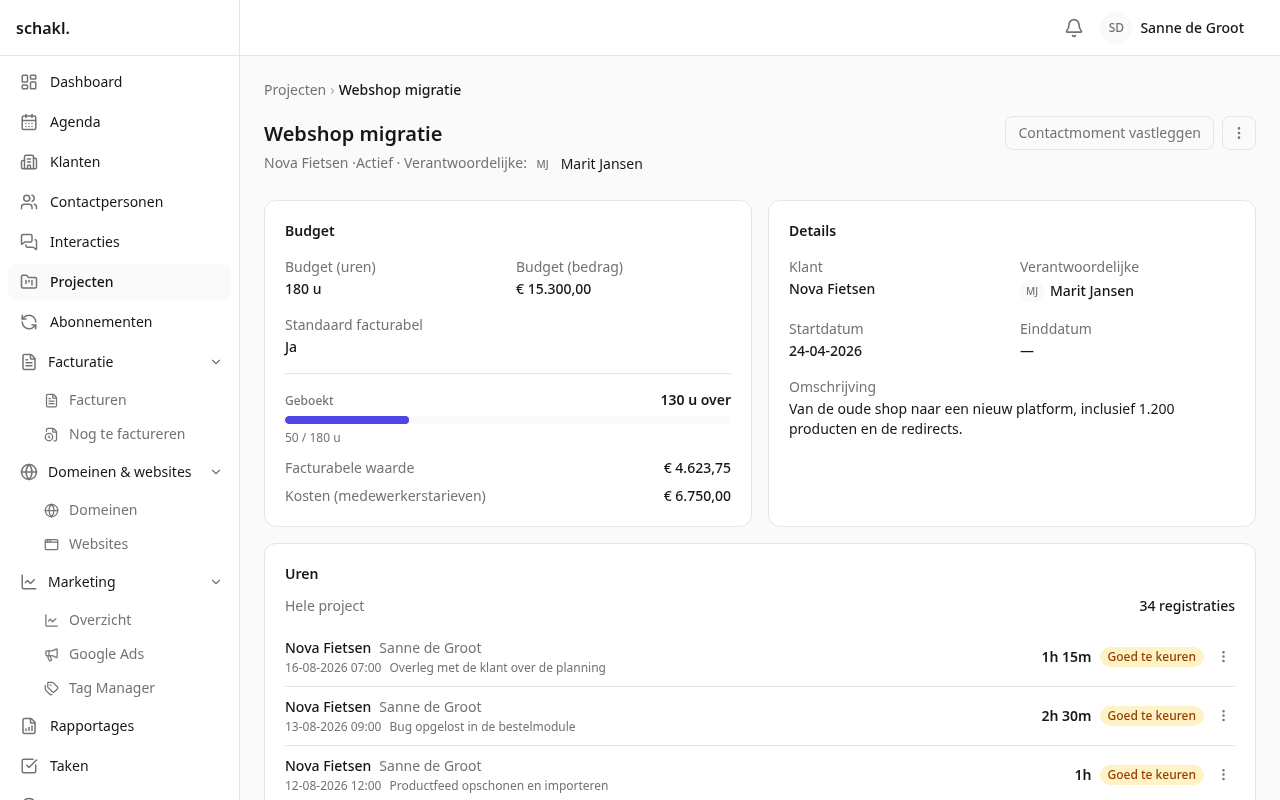Click the Contactpersonen people icon
The image size is (1280, 800).
click(x=29, y=202)
